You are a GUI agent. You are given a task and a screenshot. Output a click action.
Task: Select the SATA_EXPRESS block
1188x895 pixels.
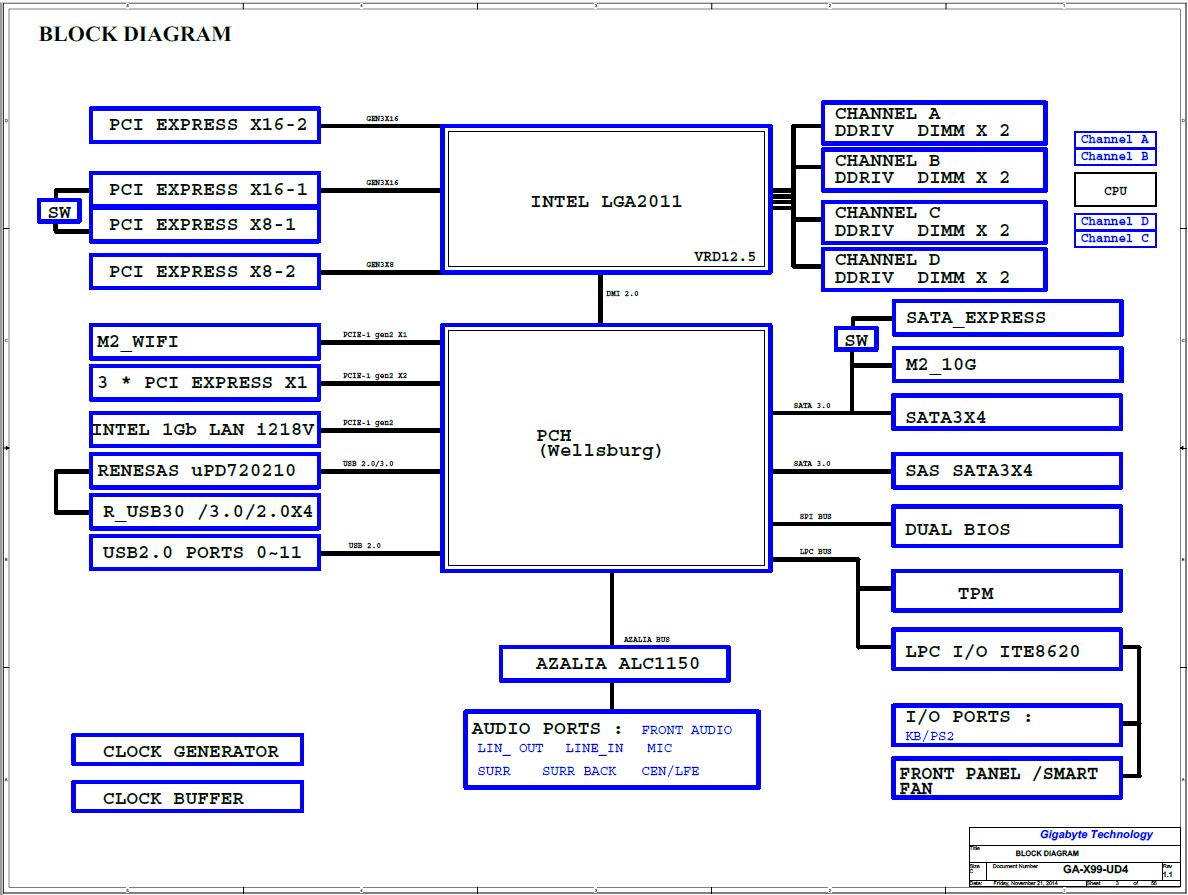1006,318
